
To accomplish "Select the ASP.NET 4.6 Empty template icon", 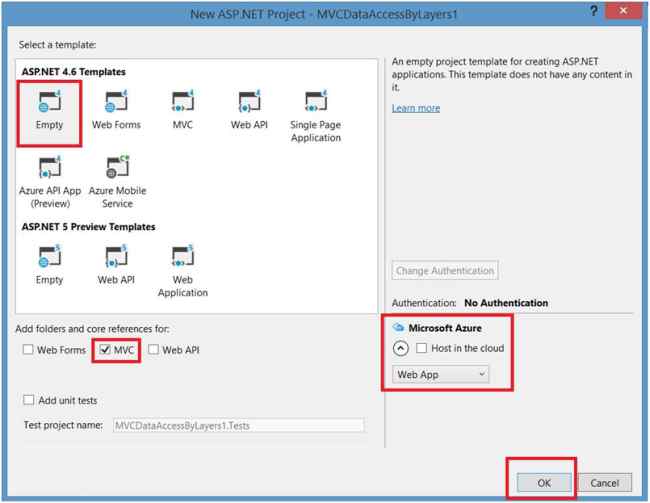I will [x=49, y=102].
